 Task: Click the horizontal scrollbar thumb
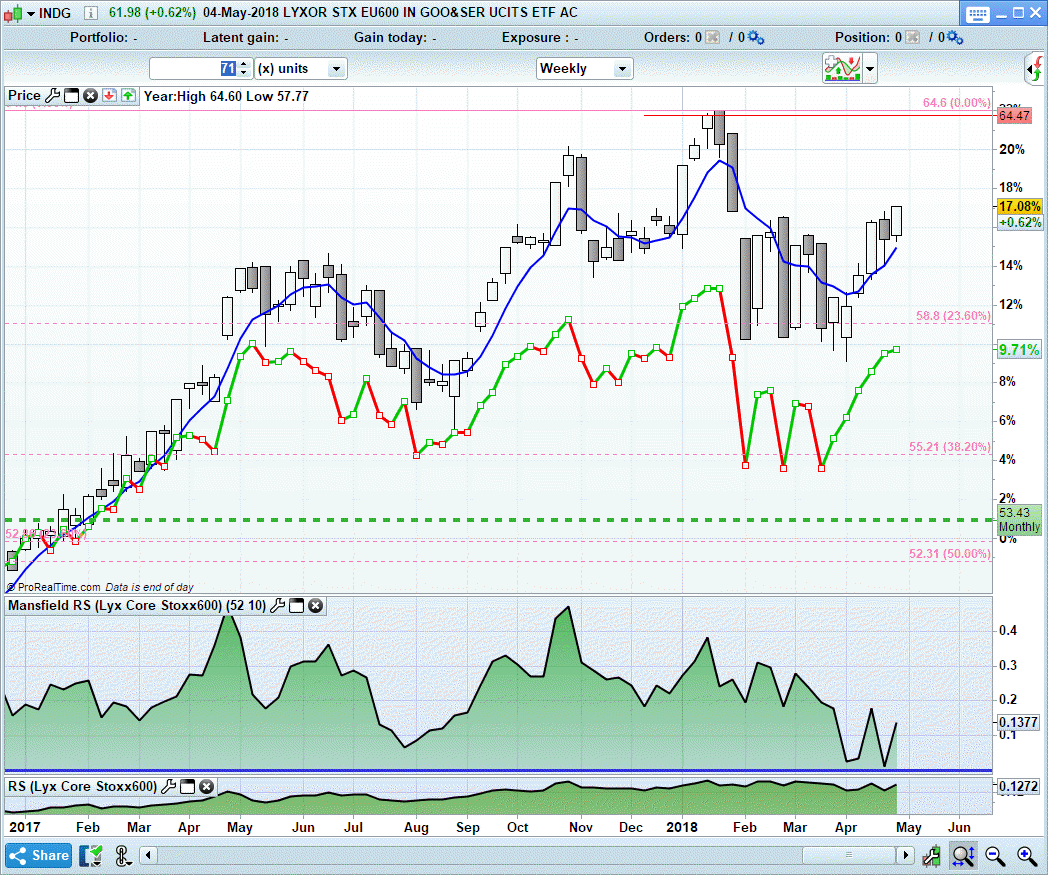pos(849,855)
